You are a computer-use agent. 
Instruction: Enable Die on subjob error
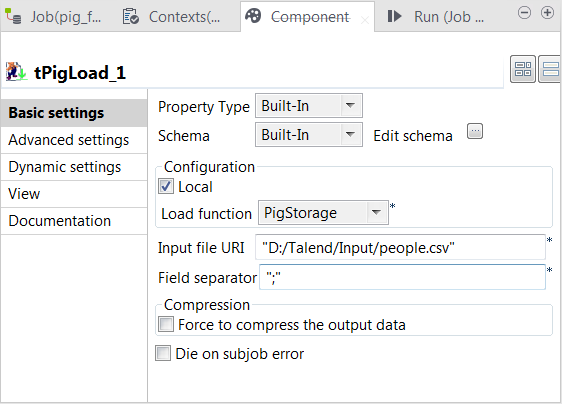coord(163,353)
